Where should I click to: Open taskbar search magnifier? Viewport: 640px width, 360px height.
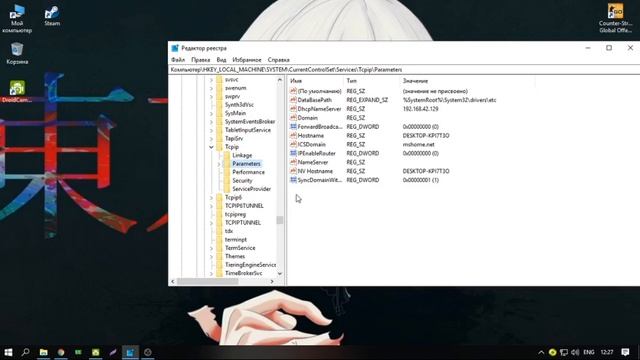pos(26,352)
